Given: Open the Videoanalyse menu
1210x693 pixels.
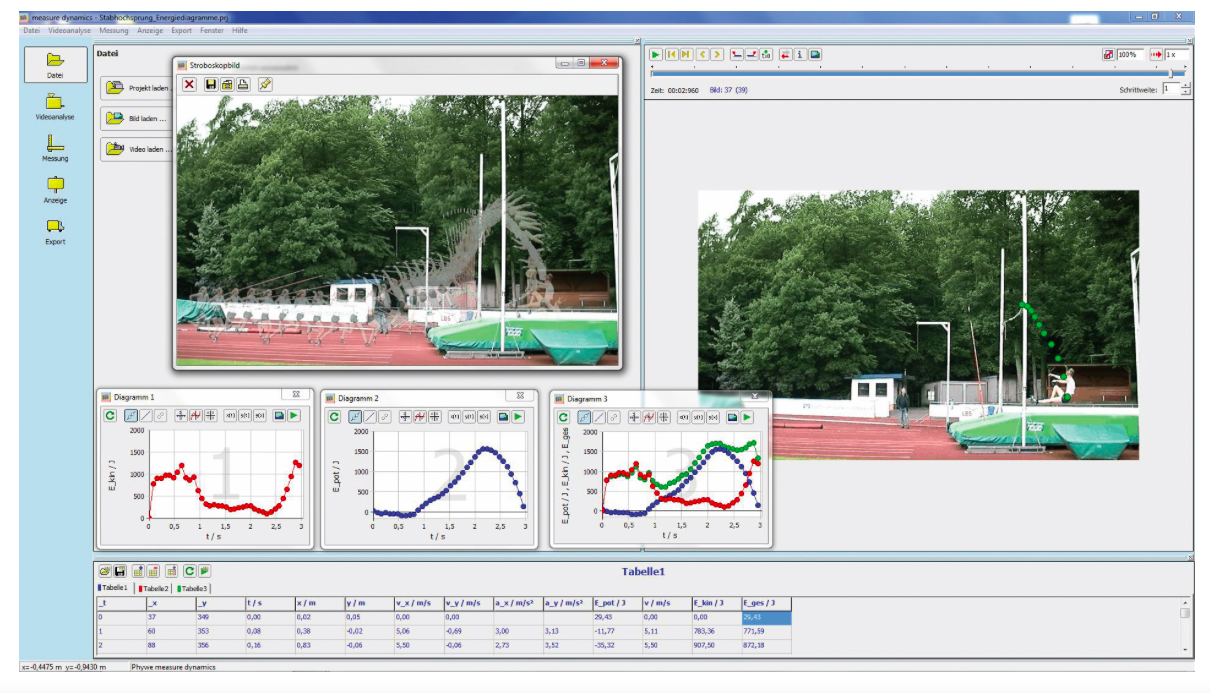Looking at the screenshot, I should 69,31.
